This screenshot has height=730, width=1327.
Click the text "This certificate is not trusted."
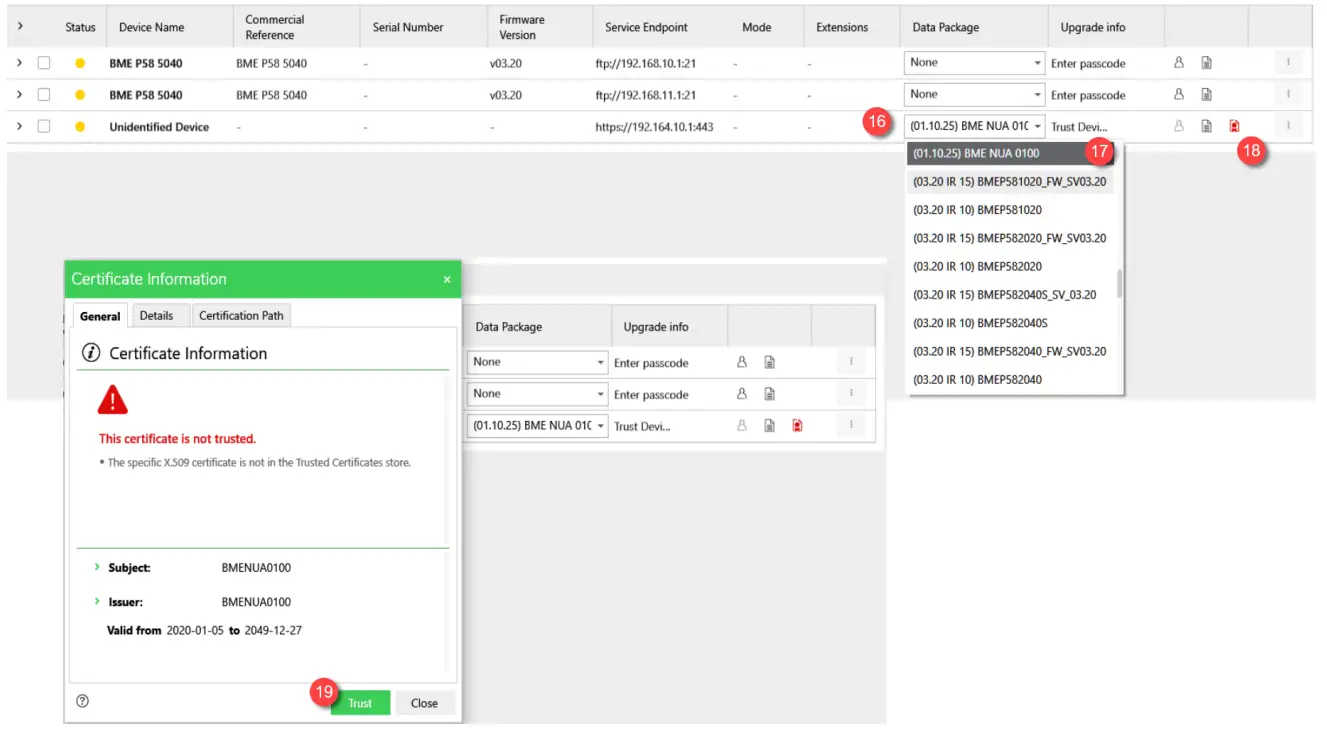point(177,438)
